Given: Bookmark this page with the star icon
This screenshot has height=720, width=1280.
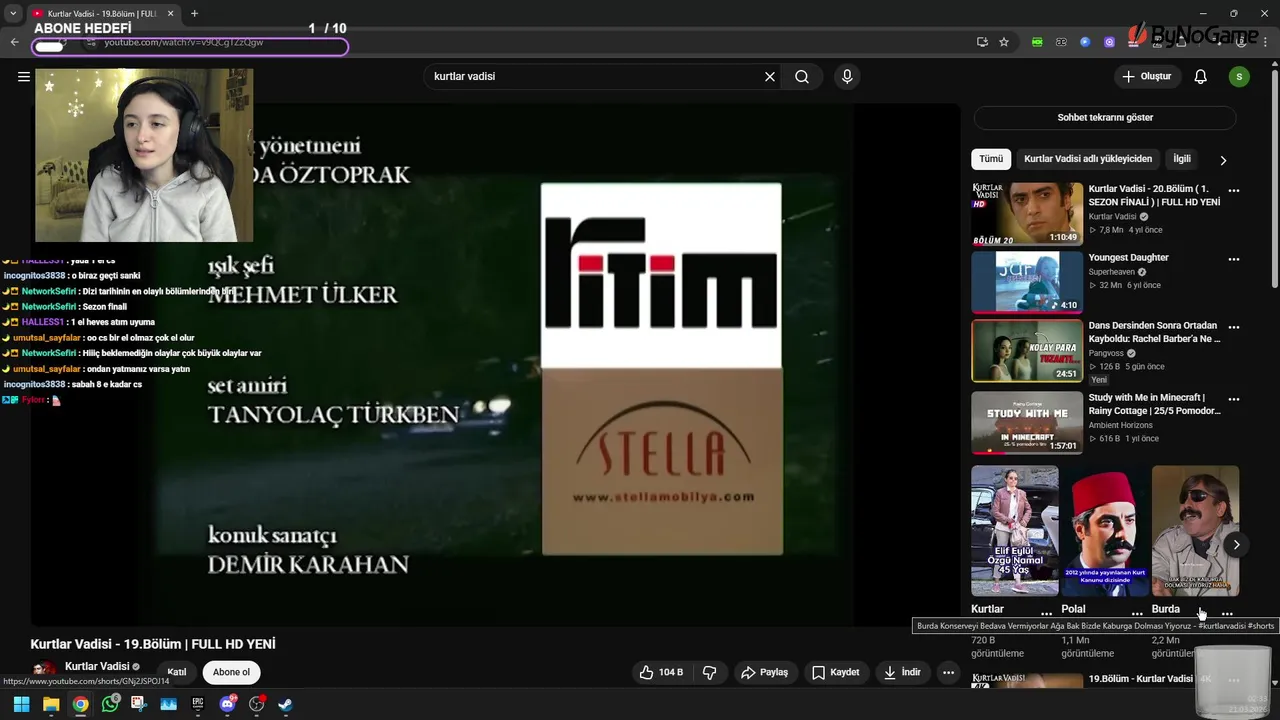Looking at the screenshot, I should pos(1004,42).
